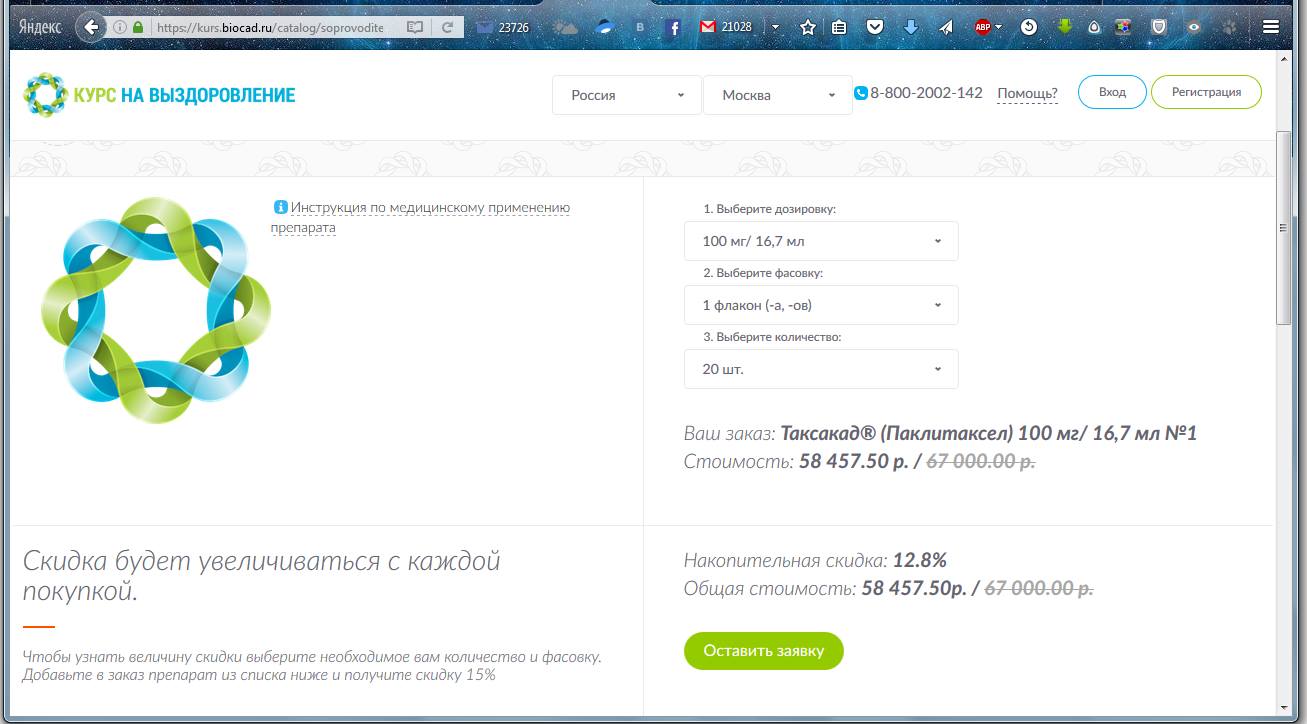Open quantity dropdown showing 20 шт.
This screenshot has height=724, width=1307.
click(821, 369)
